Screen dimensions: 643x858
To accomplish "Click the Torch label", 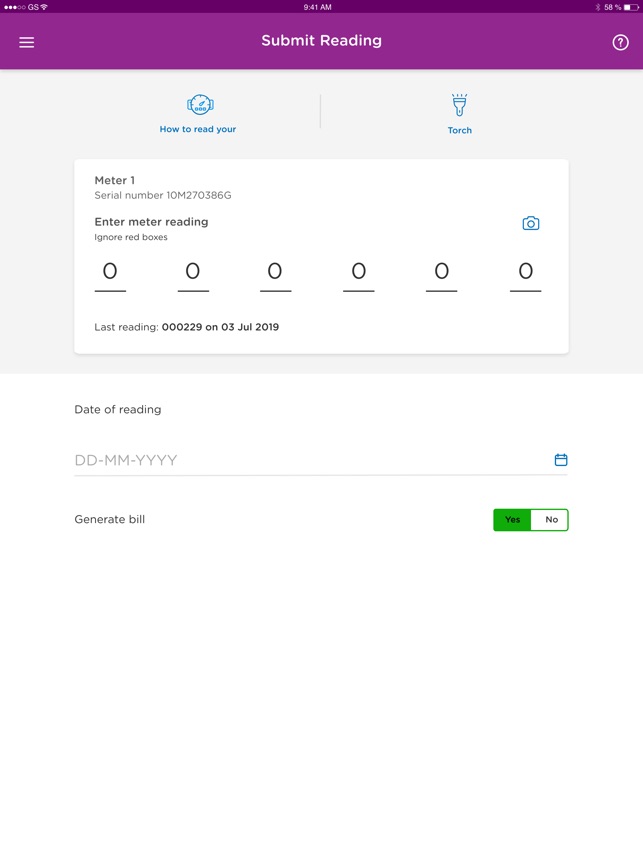I will point(459,130).
